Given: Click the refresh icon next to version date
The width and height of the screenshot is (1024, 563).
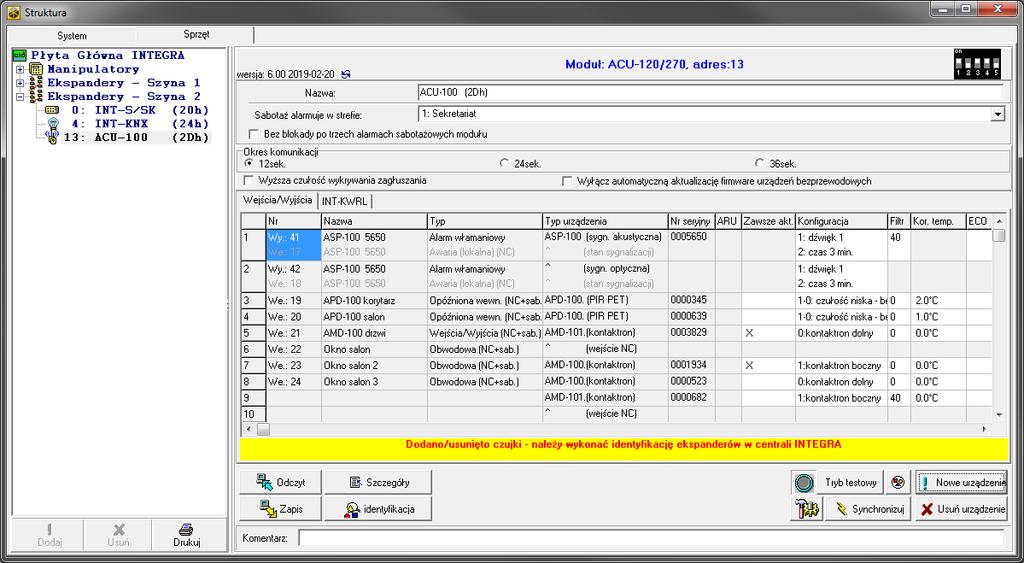Looking at the screenshot, I should [x=346, y=75].
